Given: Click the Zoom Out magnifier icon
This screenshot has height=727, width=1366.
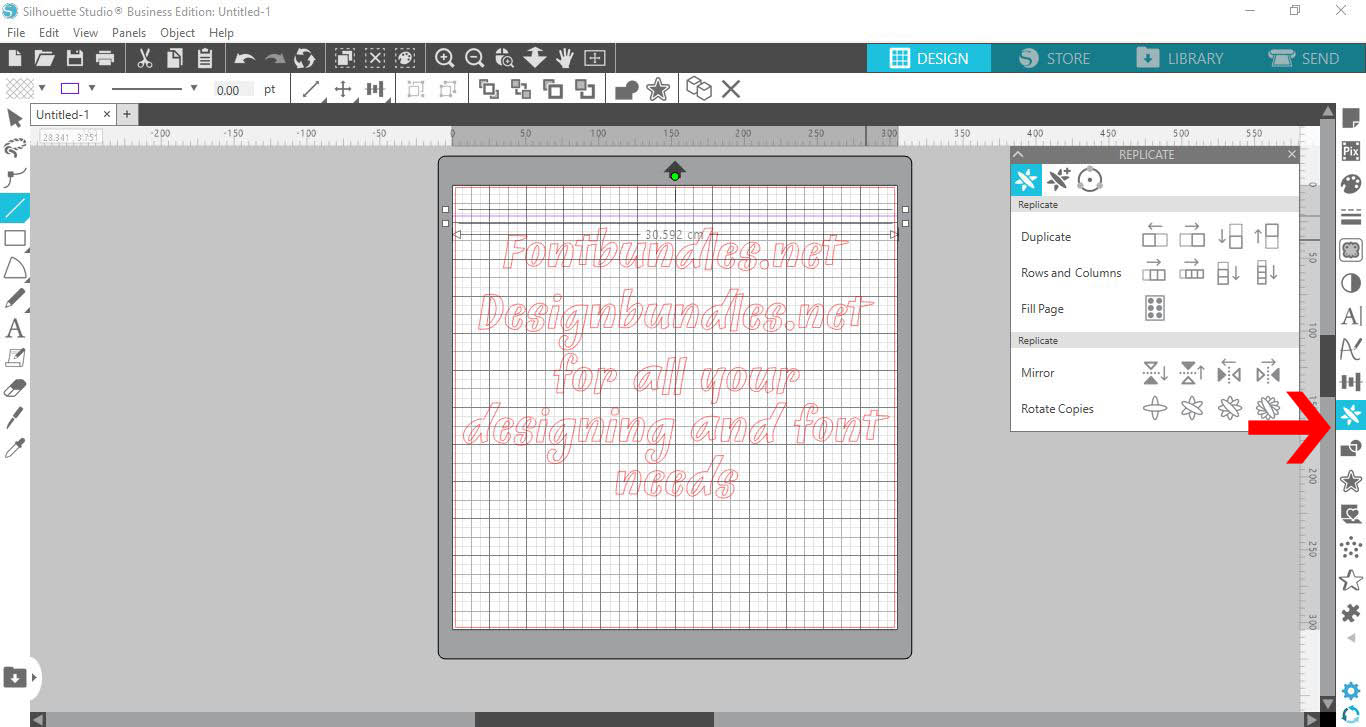Looking at the screenshot, I should point(475,58).
